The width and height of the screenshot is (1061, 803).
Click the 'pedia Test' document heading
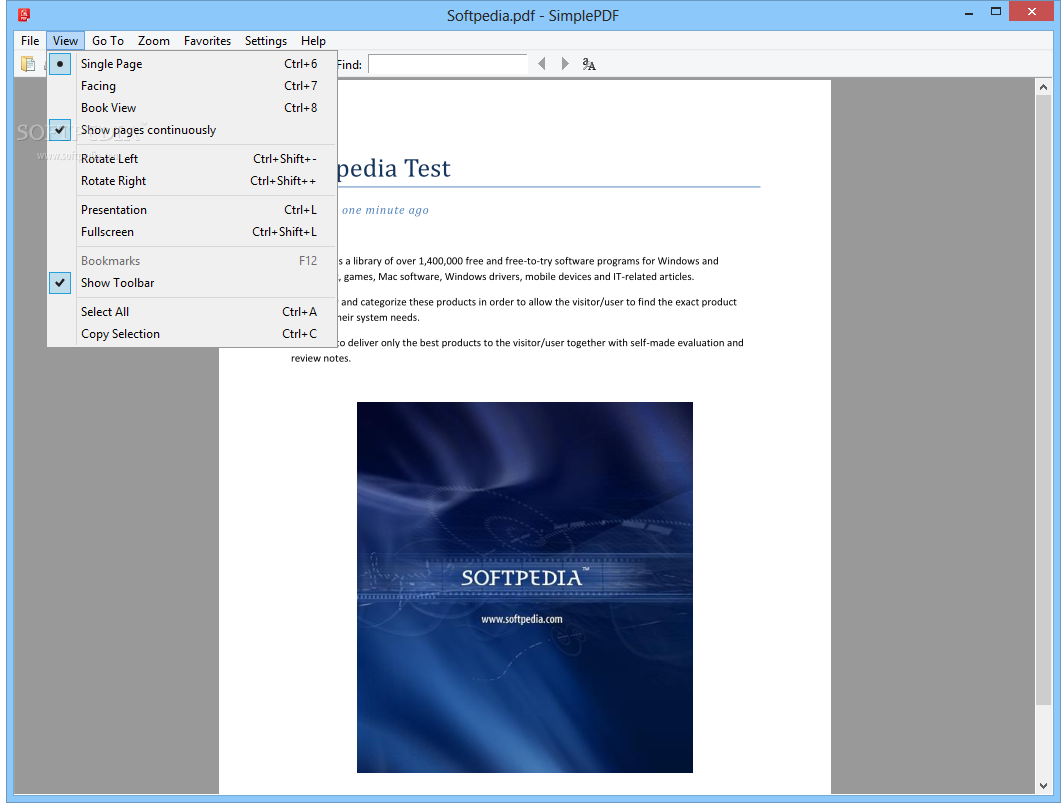[x=393, y=168]
